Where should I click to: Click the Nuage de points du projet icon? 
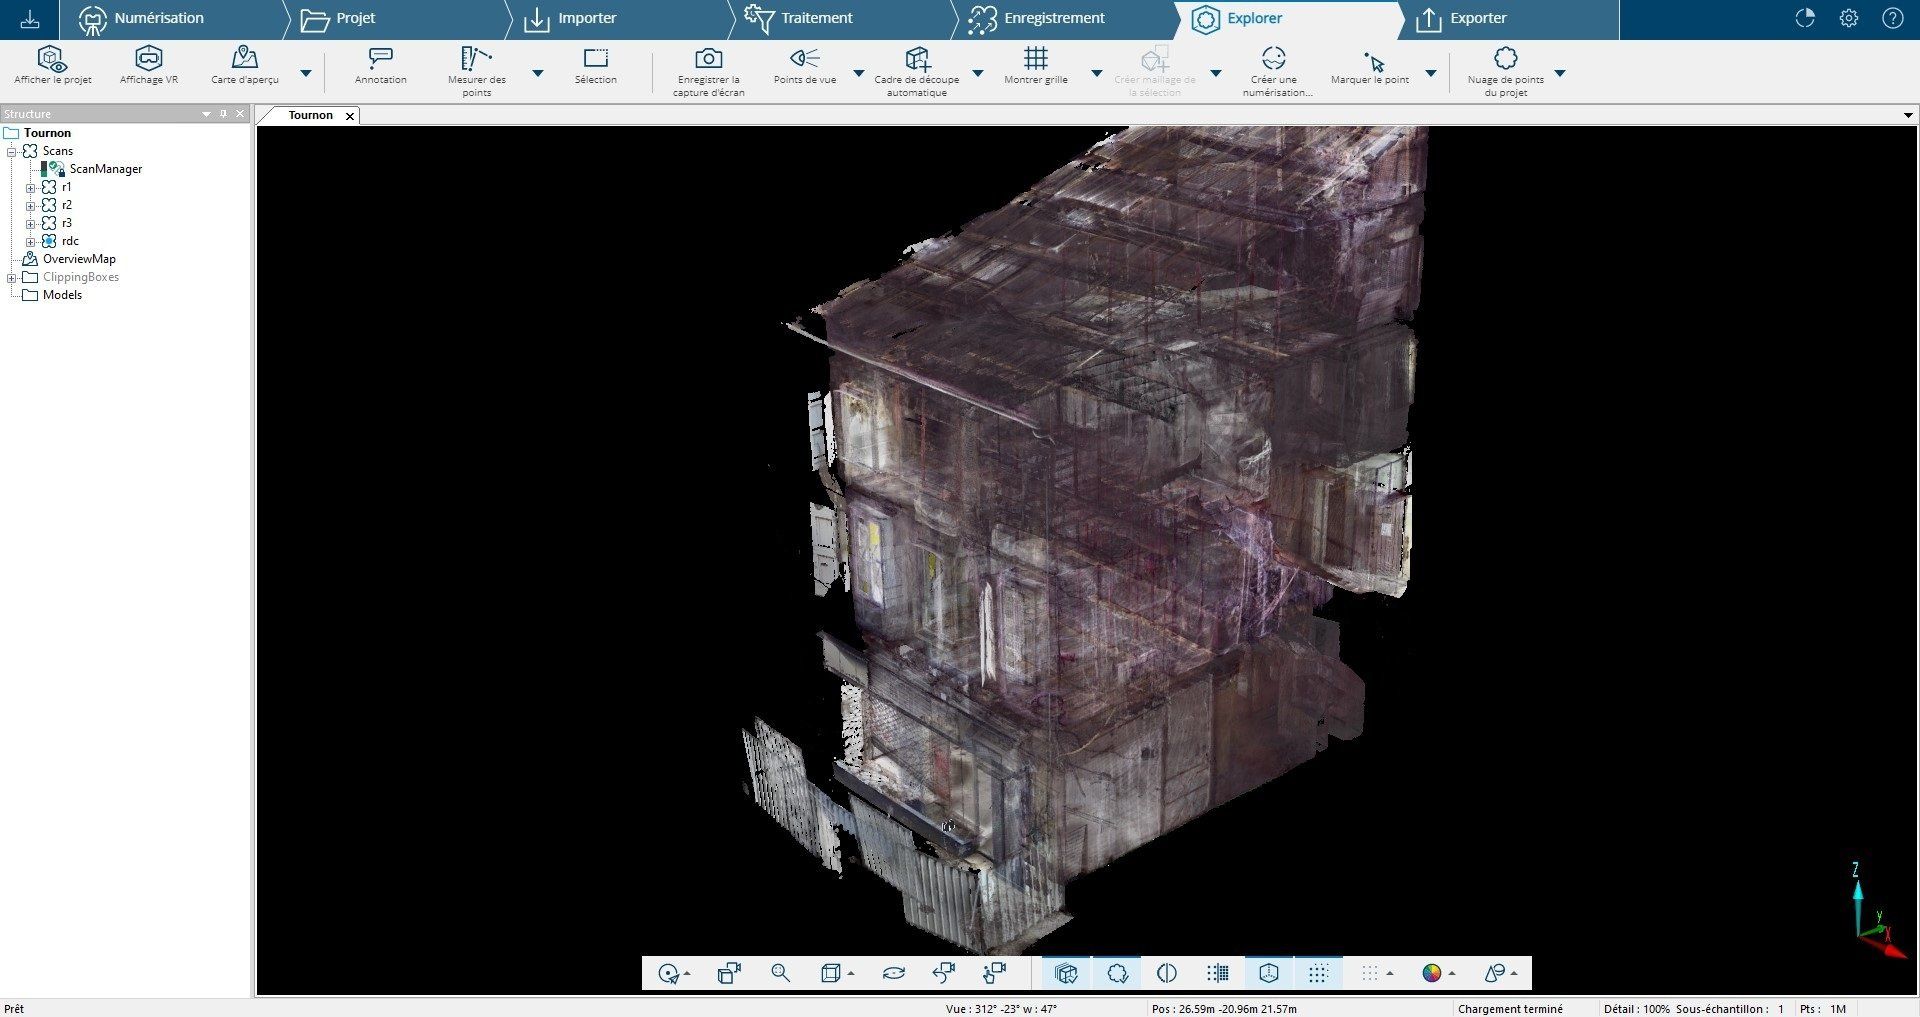click(1505, 59)
